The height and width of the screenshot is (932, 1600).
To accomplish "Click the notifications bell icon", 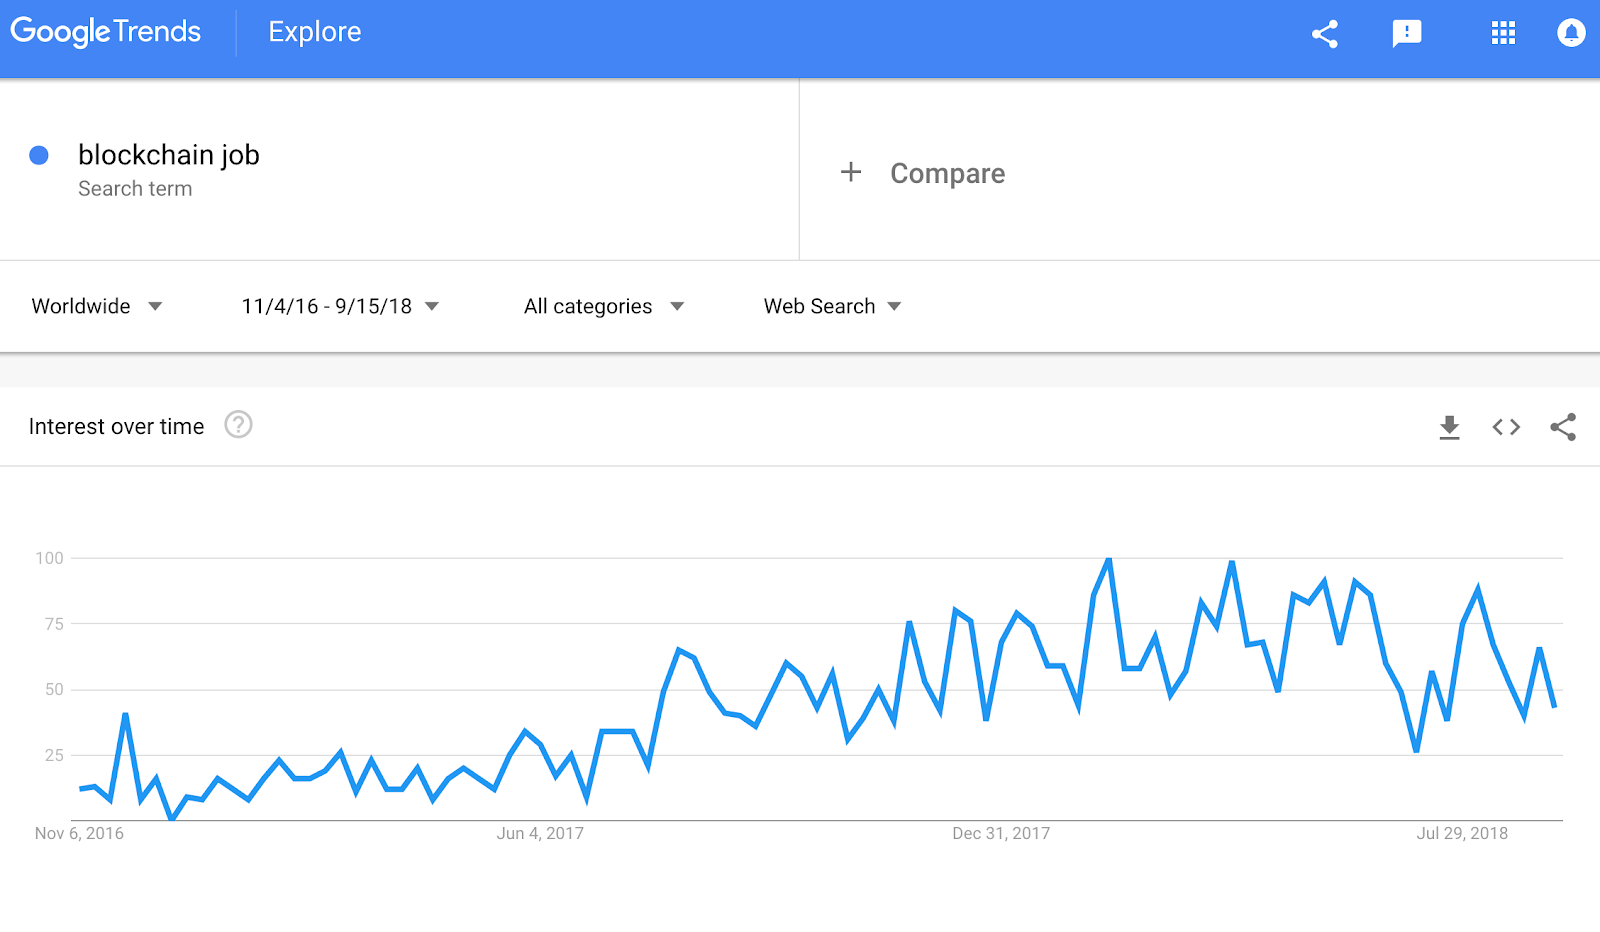I will click(1571, 33).
